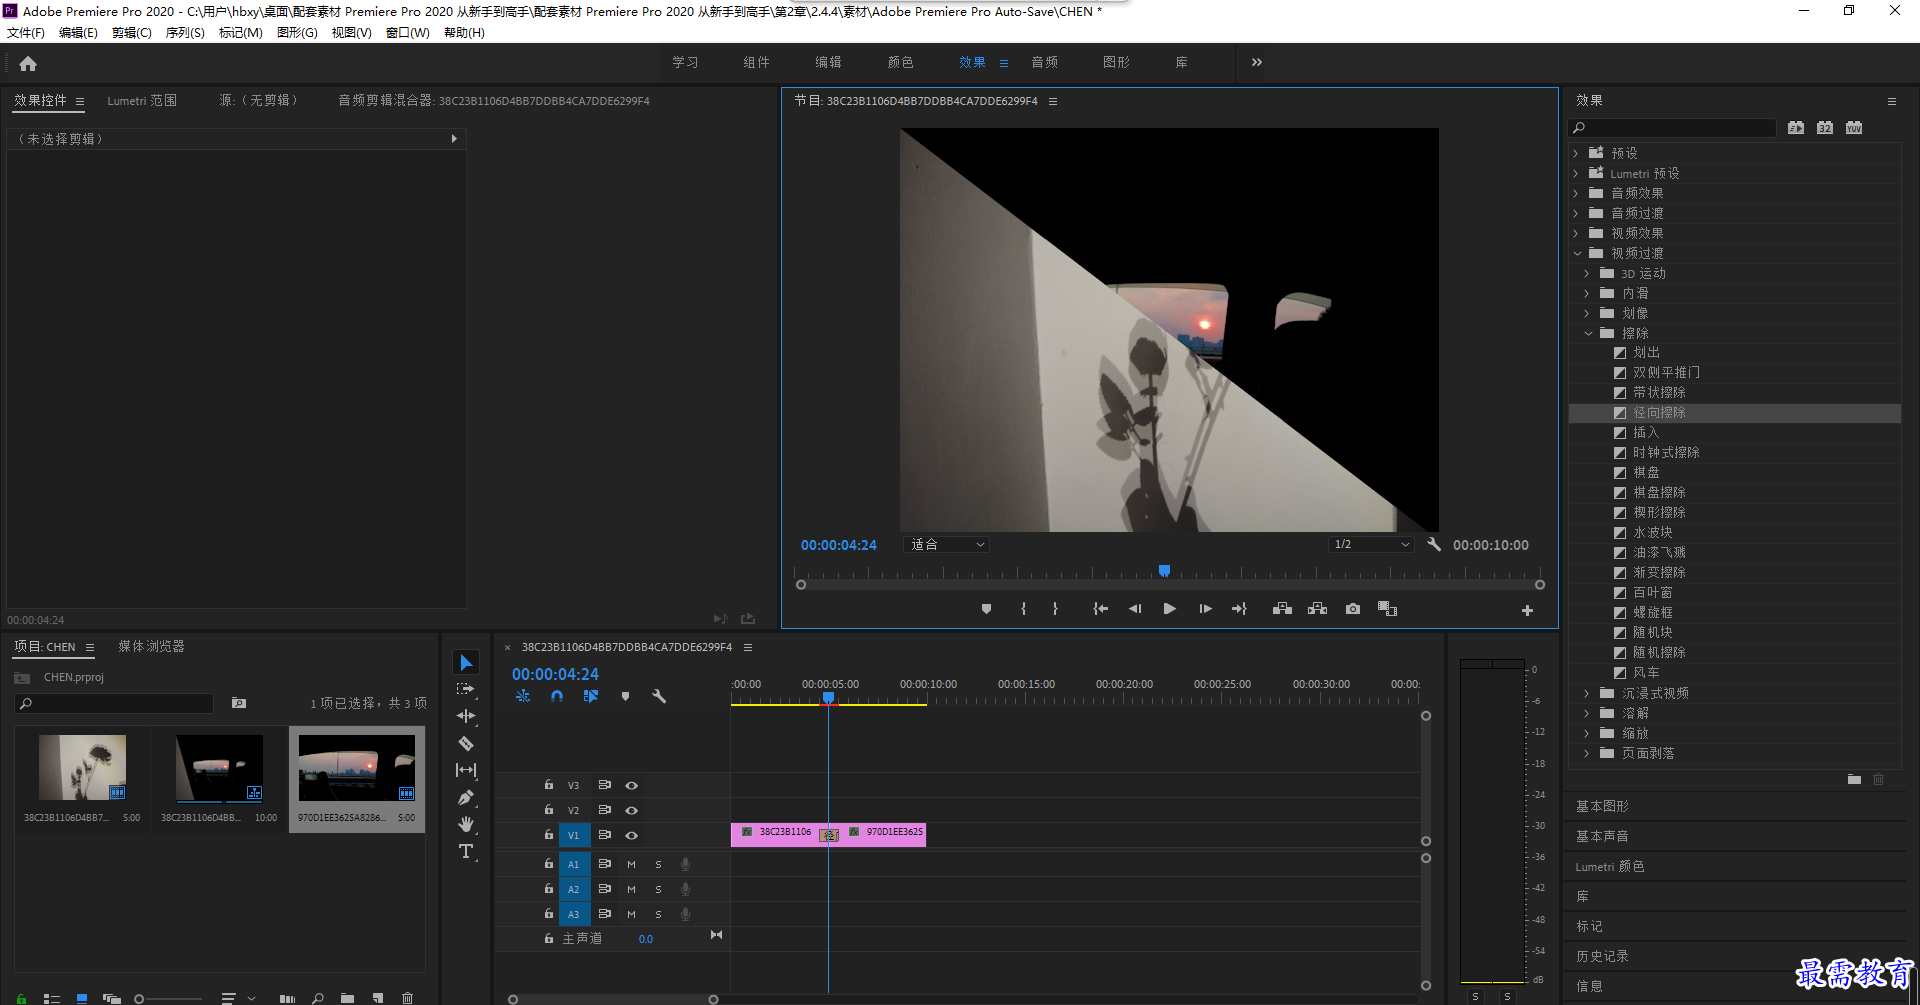This screenshot has width=1920, height=1005.
Task: Select the Pen tool
Action: coord(466,797)
